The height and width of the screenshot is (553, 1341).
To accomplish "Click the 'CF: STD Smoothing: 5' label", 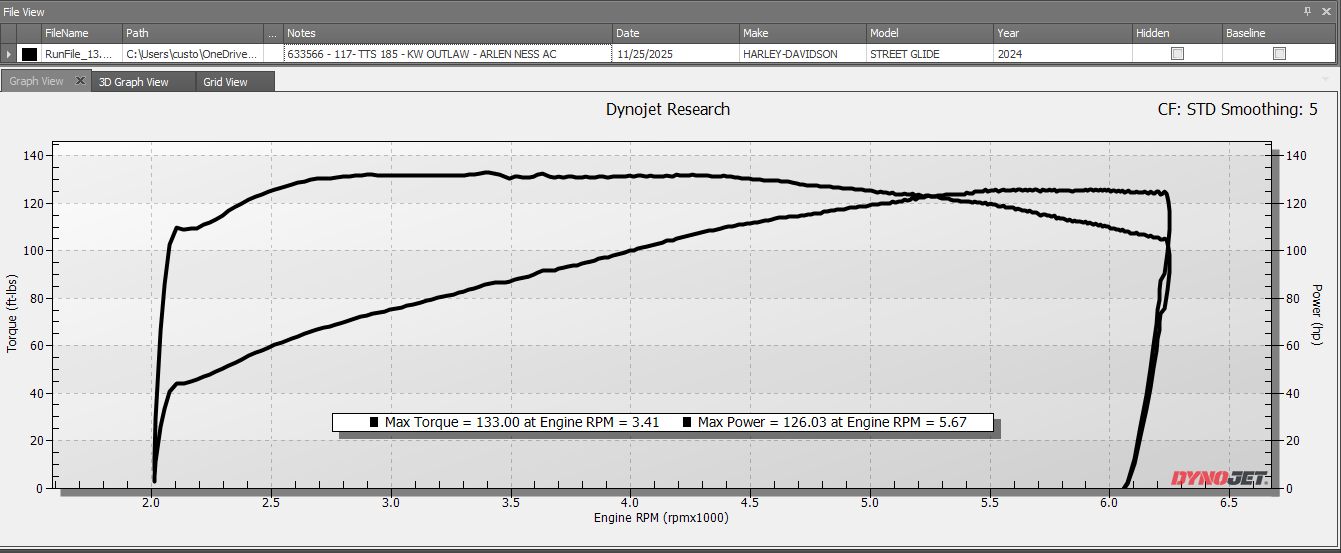I will coord(1238,109).
